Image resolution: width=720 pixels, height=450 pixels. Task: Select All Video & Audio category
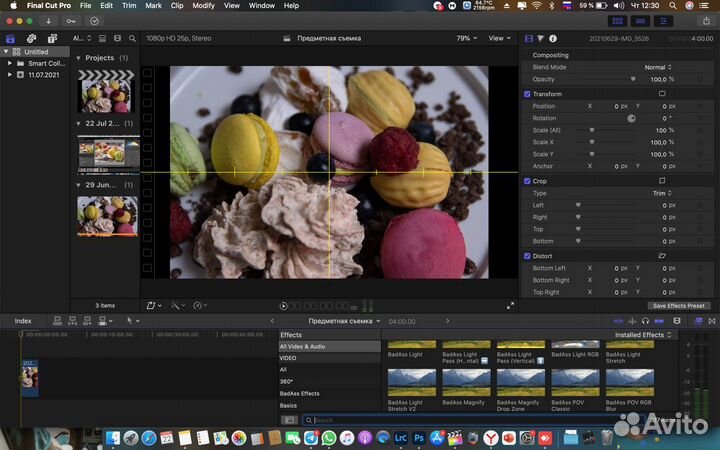pyautogui.click(x=330, y=347)
